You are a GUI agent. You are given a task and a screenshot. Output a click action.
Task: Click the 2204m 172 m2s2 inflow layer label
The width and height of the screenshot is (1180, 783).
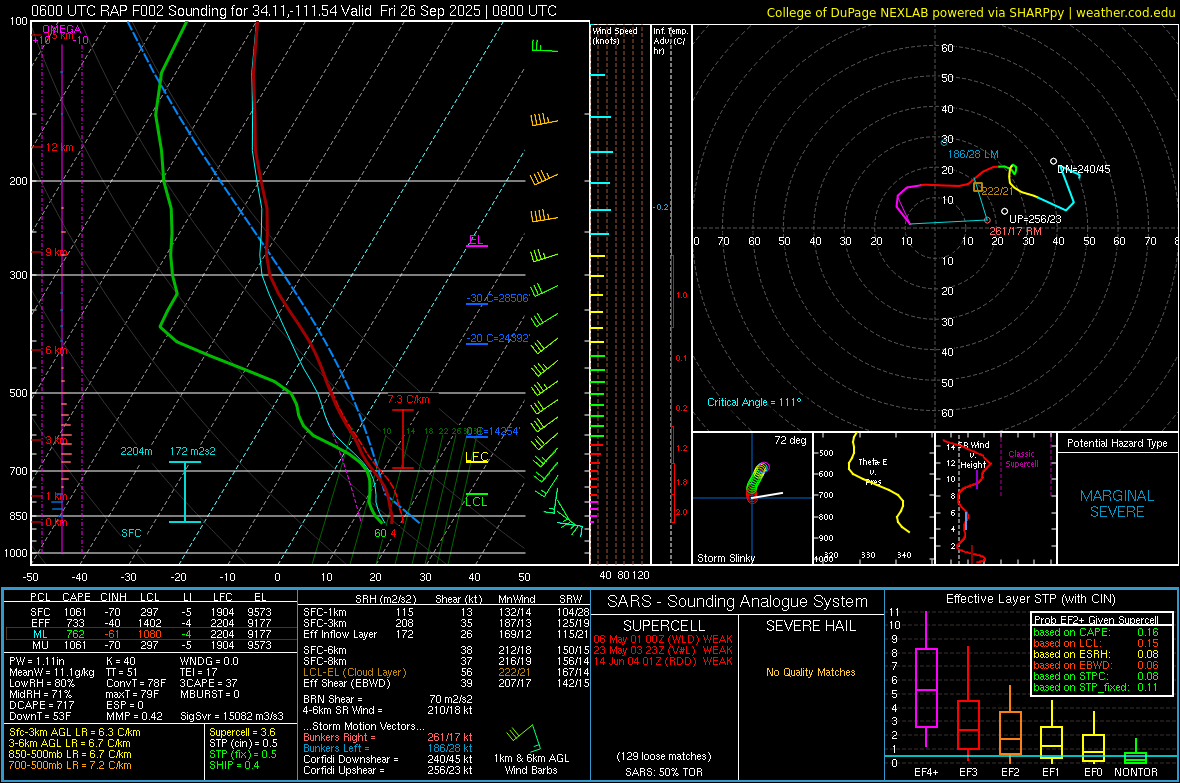point(168,451)
